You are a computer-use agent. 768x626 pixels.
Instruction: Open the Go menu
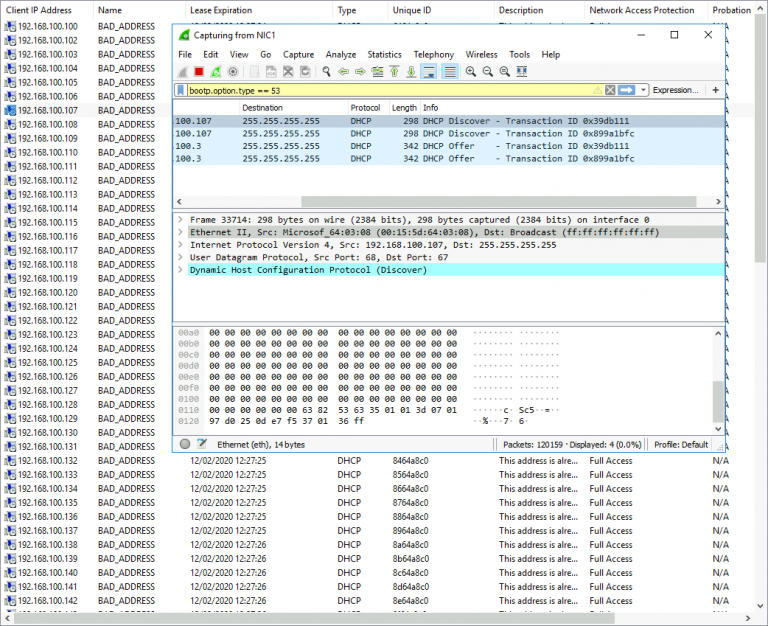point(265,54)
